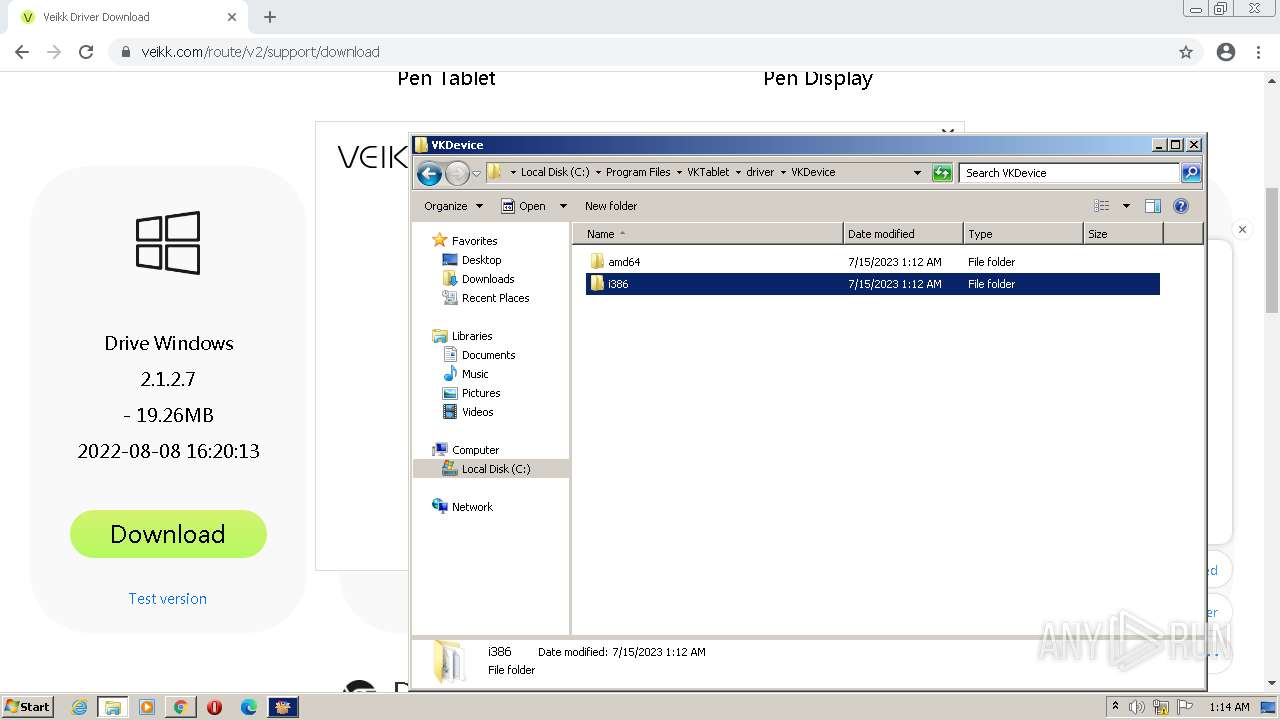Viewport: 1280px width, 720px height.
Task: Open Music library
Action: pos(475,374)
